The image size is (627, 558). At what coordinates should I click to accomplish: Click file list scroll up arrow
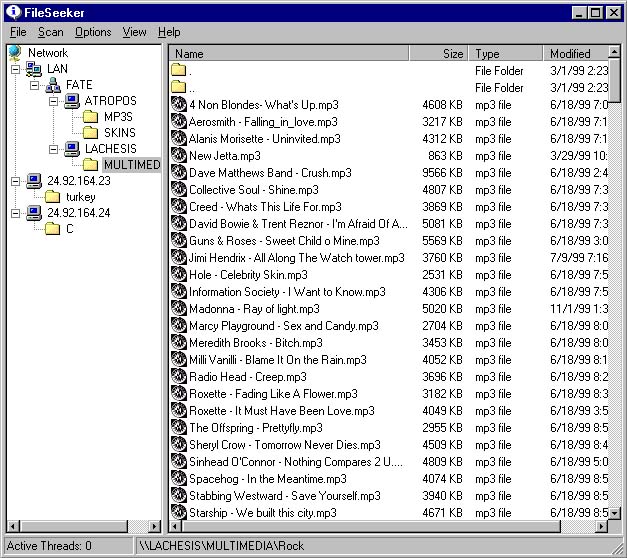tap(614, 51)
